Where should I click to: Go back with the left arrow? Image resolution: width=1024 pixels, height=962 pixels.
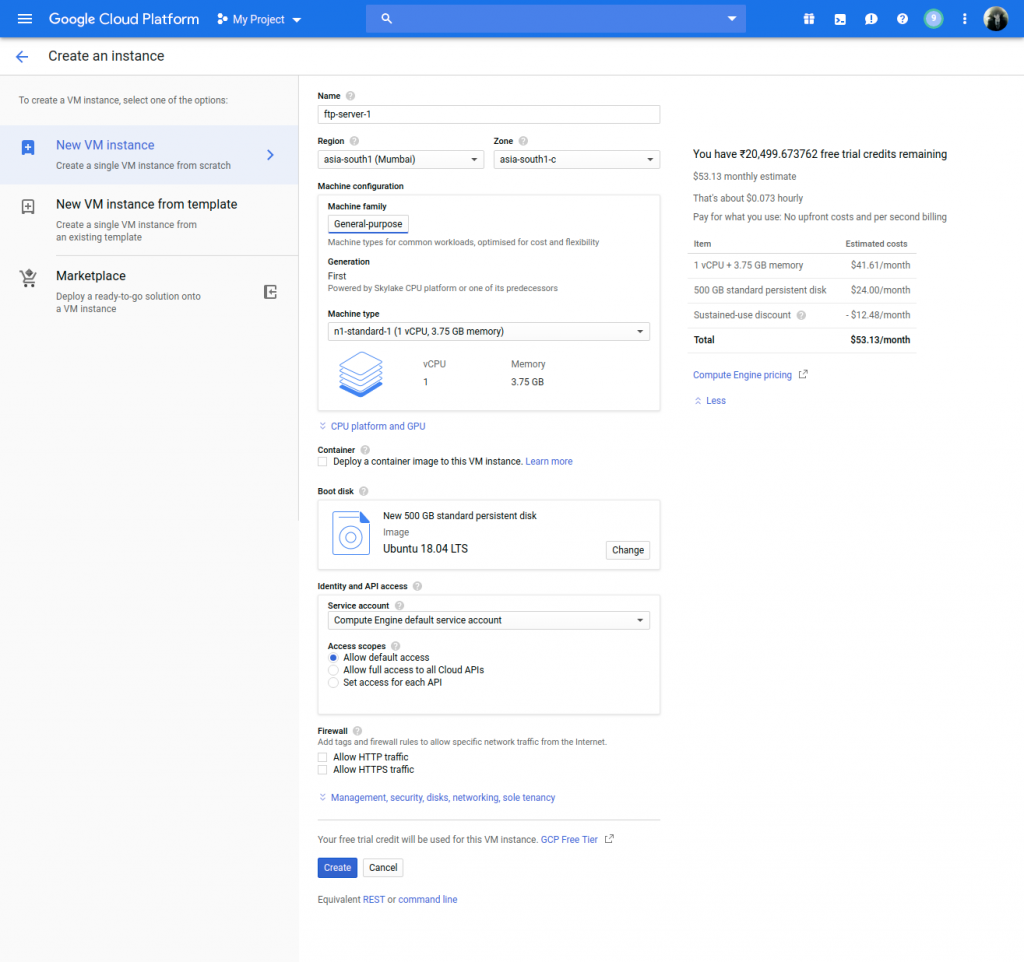22,57
